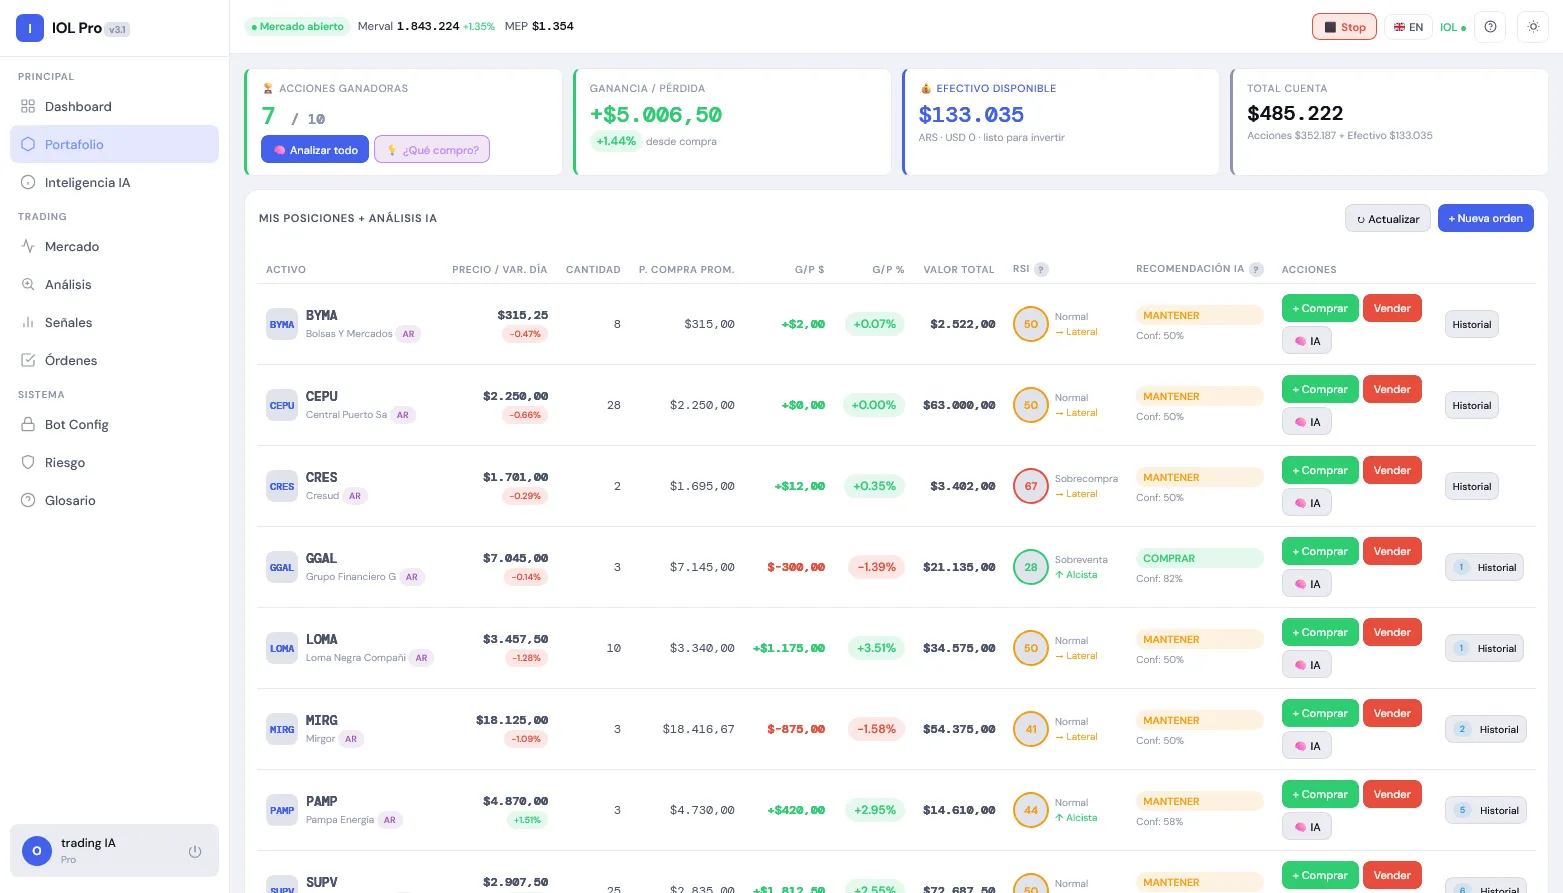Click the MANTENER recommendation bar for LOMA
Screen dimensions: 1563x893
[x=1199, y=639]
